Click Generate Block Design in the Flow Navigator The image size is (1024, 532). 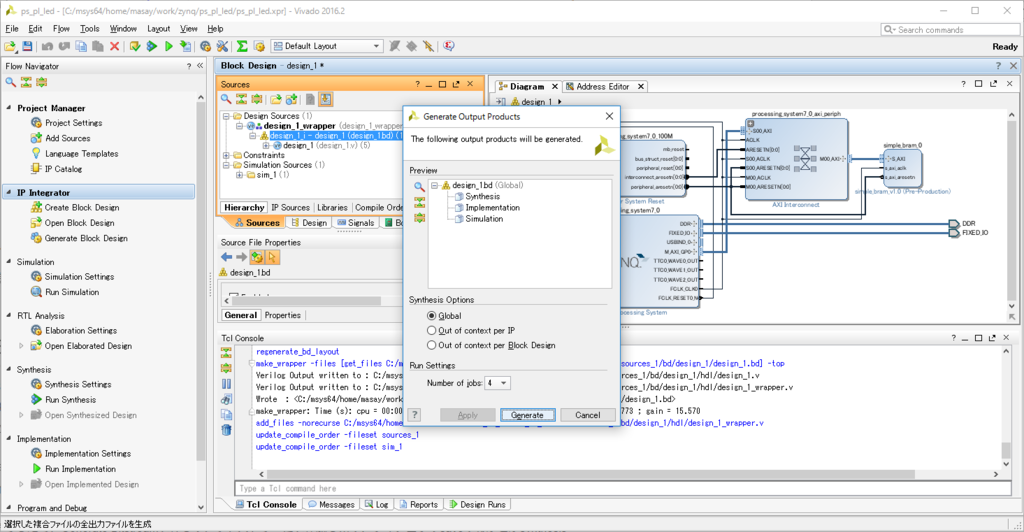(x=86, y=238)
